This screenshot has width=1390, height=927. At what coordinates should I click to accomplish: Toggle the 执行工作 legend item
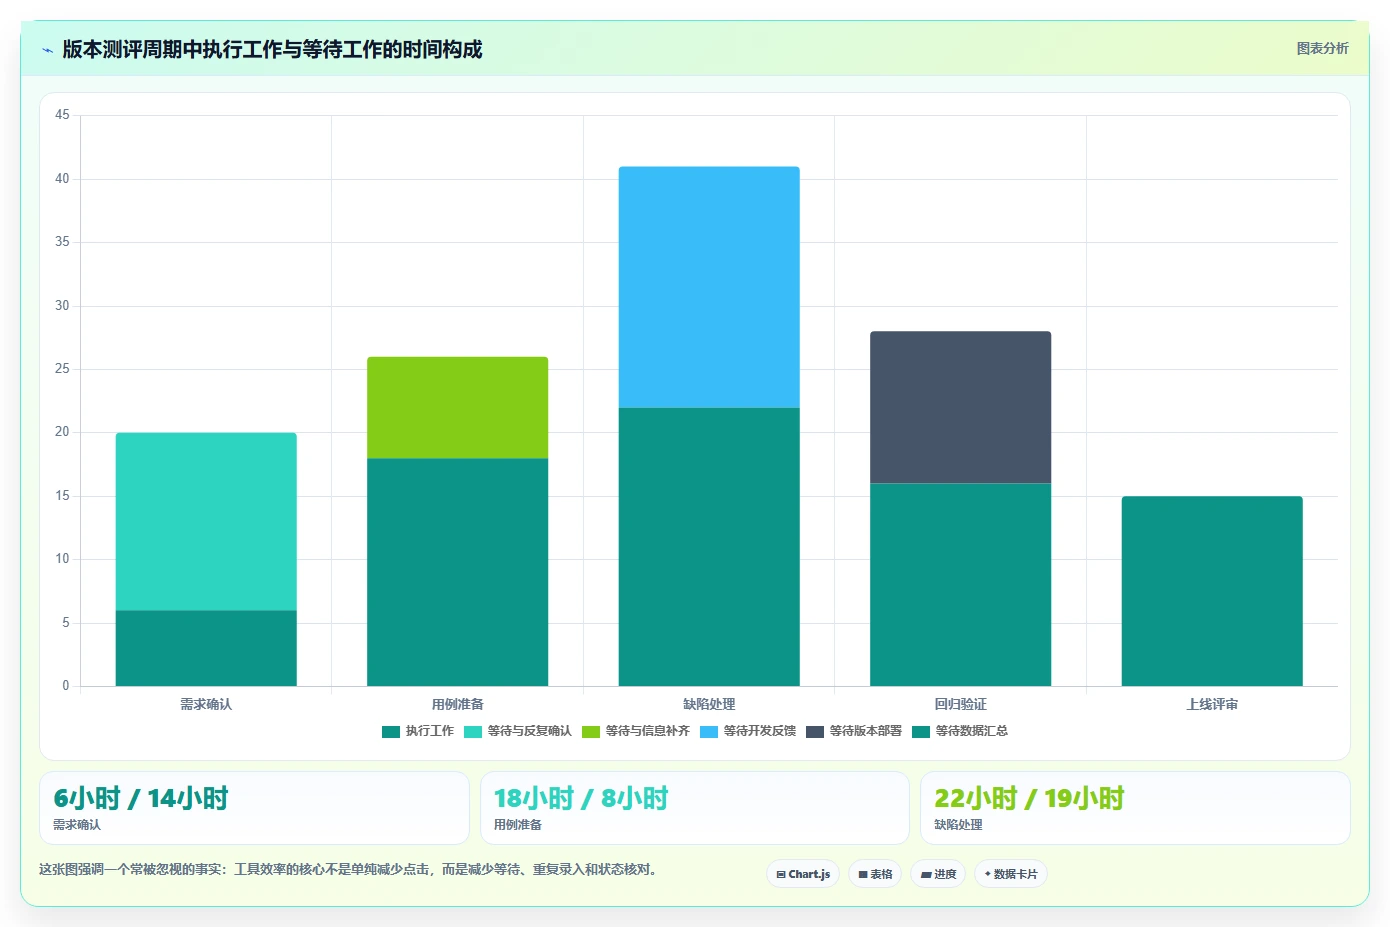click(418, 731)
